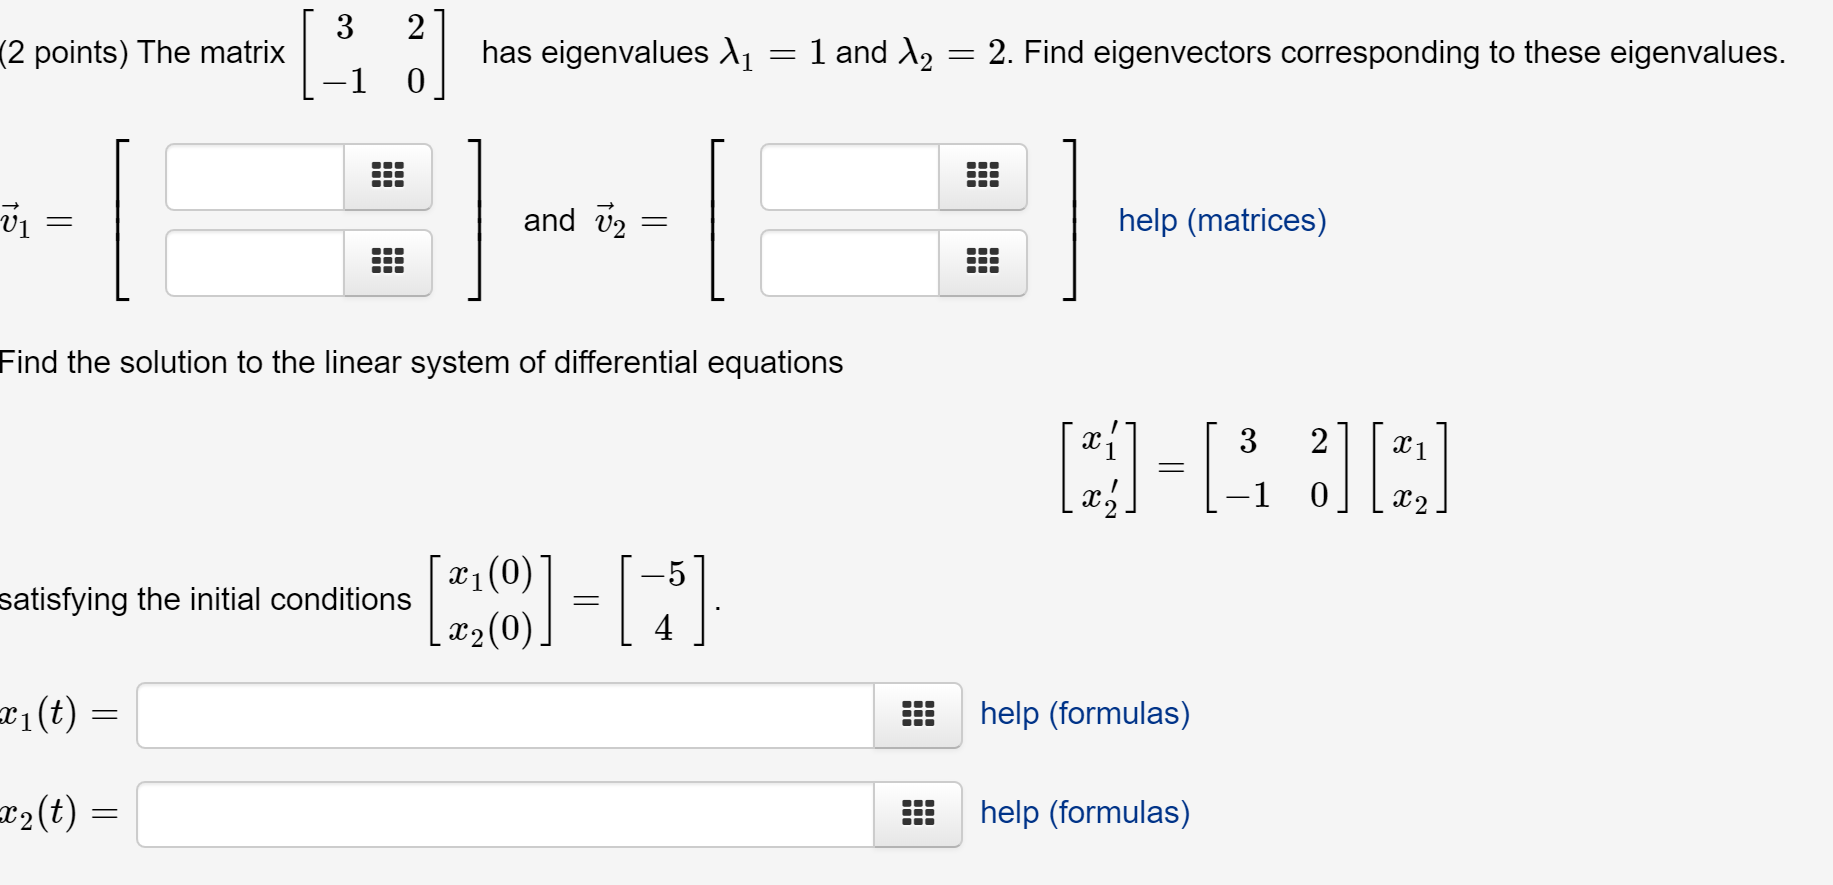Viewport: 1833px width, 885px height.
Task: Open equation editor for v1 top entry
Action: click(388, 177)
